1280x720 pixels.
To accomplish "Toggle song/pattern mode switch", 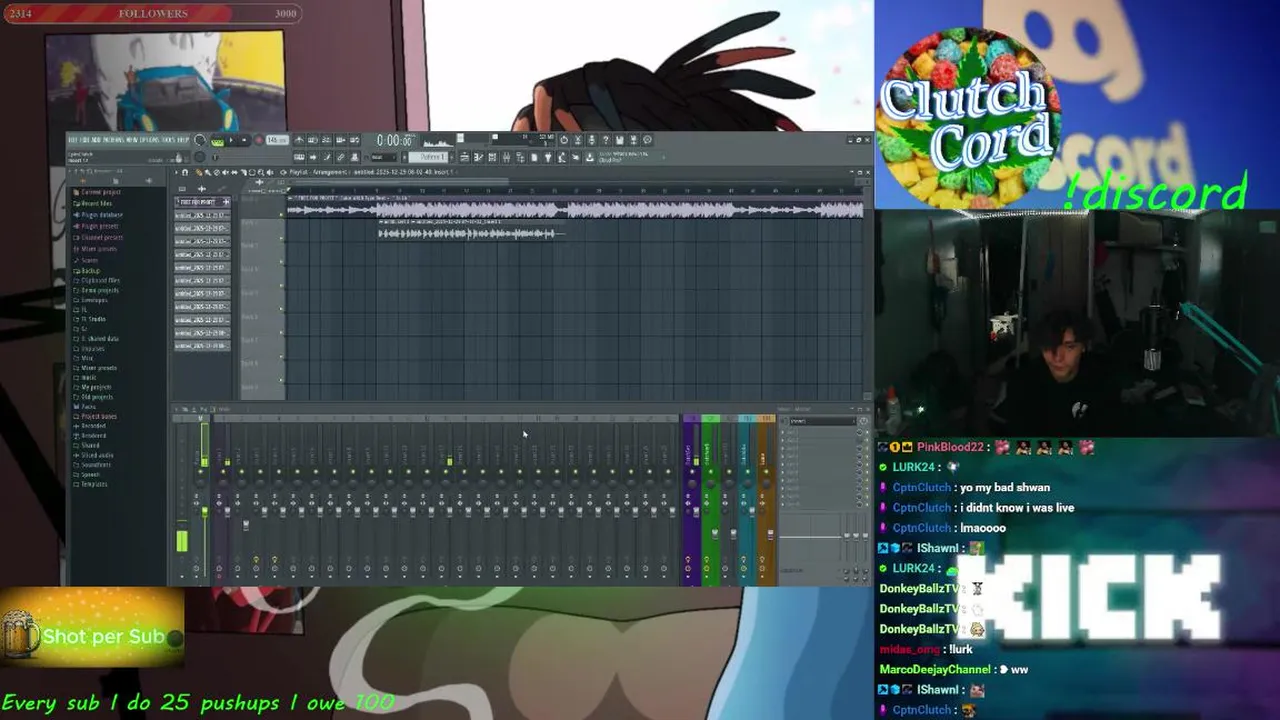I will point(217,142).
